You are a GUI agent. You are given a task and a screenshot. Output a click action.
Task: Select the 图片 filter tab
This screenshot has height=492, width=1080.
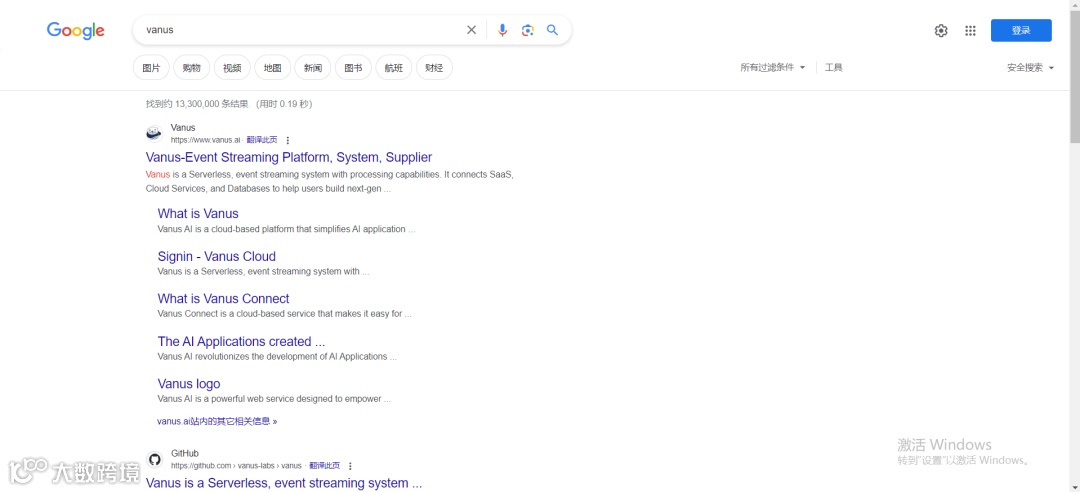coord(152,68)
